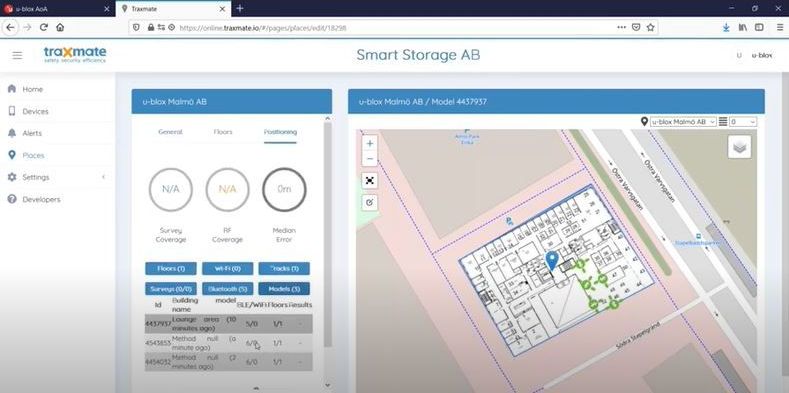Open Devices in the sidebar
Screen dimensions: 789x393
click(x=35, y=111)
